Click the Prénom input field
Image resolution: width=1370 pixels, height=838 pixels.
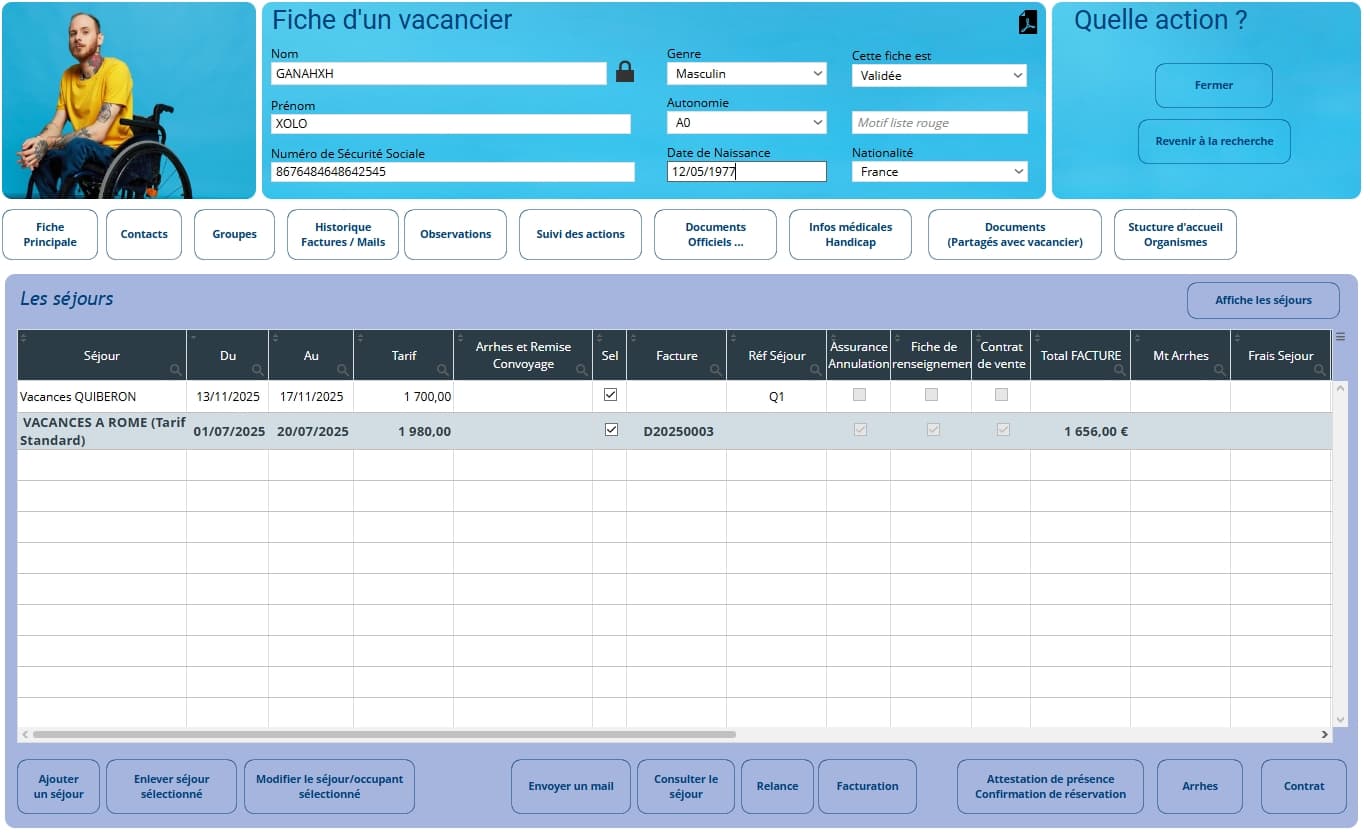coord(451,124)
